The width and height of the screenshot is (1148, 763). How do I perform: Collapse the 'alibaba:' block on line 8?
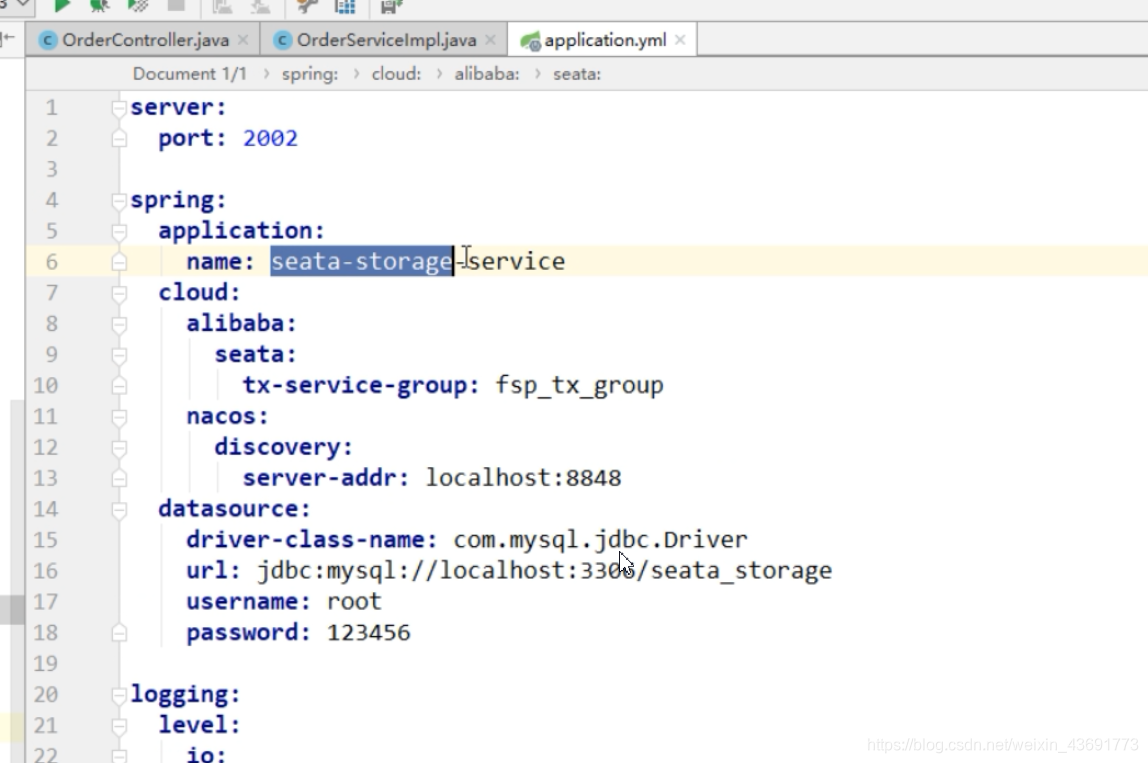(x=119, y=324)
